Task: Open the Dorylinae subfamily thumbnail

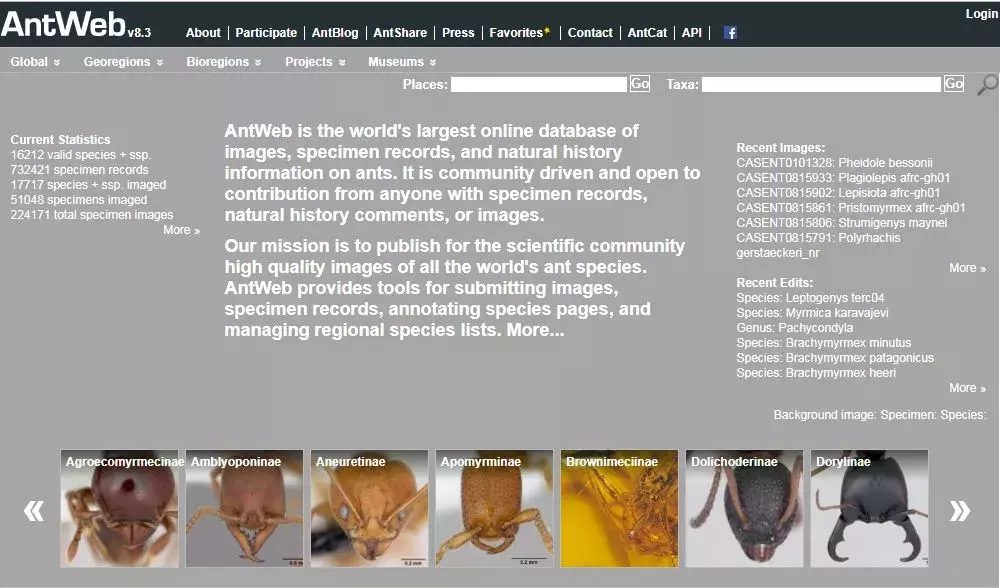Action: (x=869, y=508)
